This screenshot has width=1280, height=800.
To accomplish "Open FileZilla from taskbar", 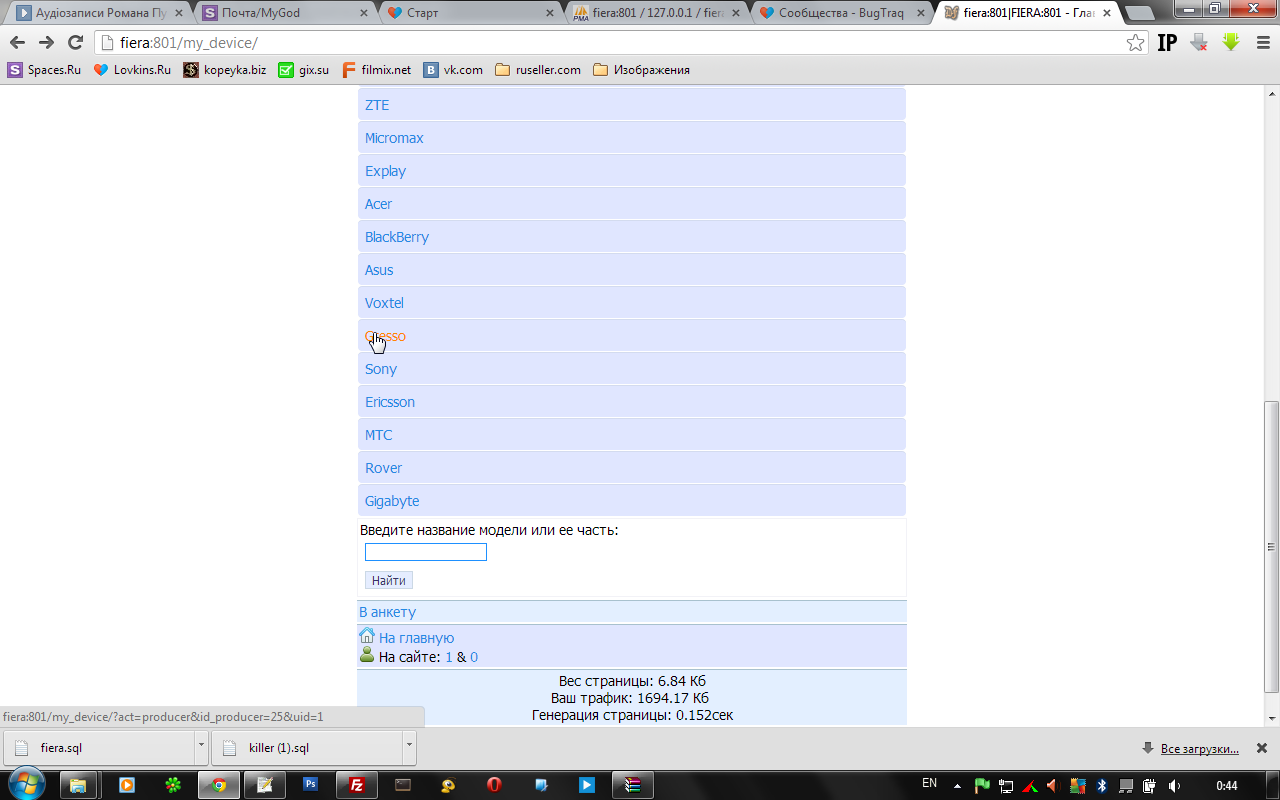I will click(357, 785).
